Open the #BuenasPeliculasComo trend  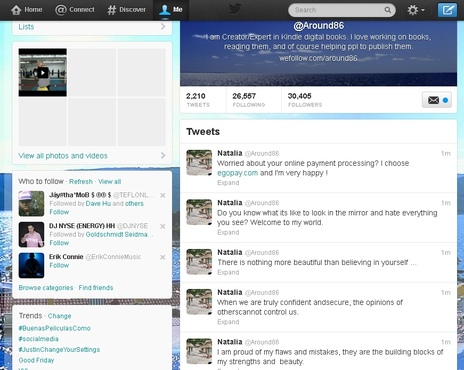[x=54, y=328]
